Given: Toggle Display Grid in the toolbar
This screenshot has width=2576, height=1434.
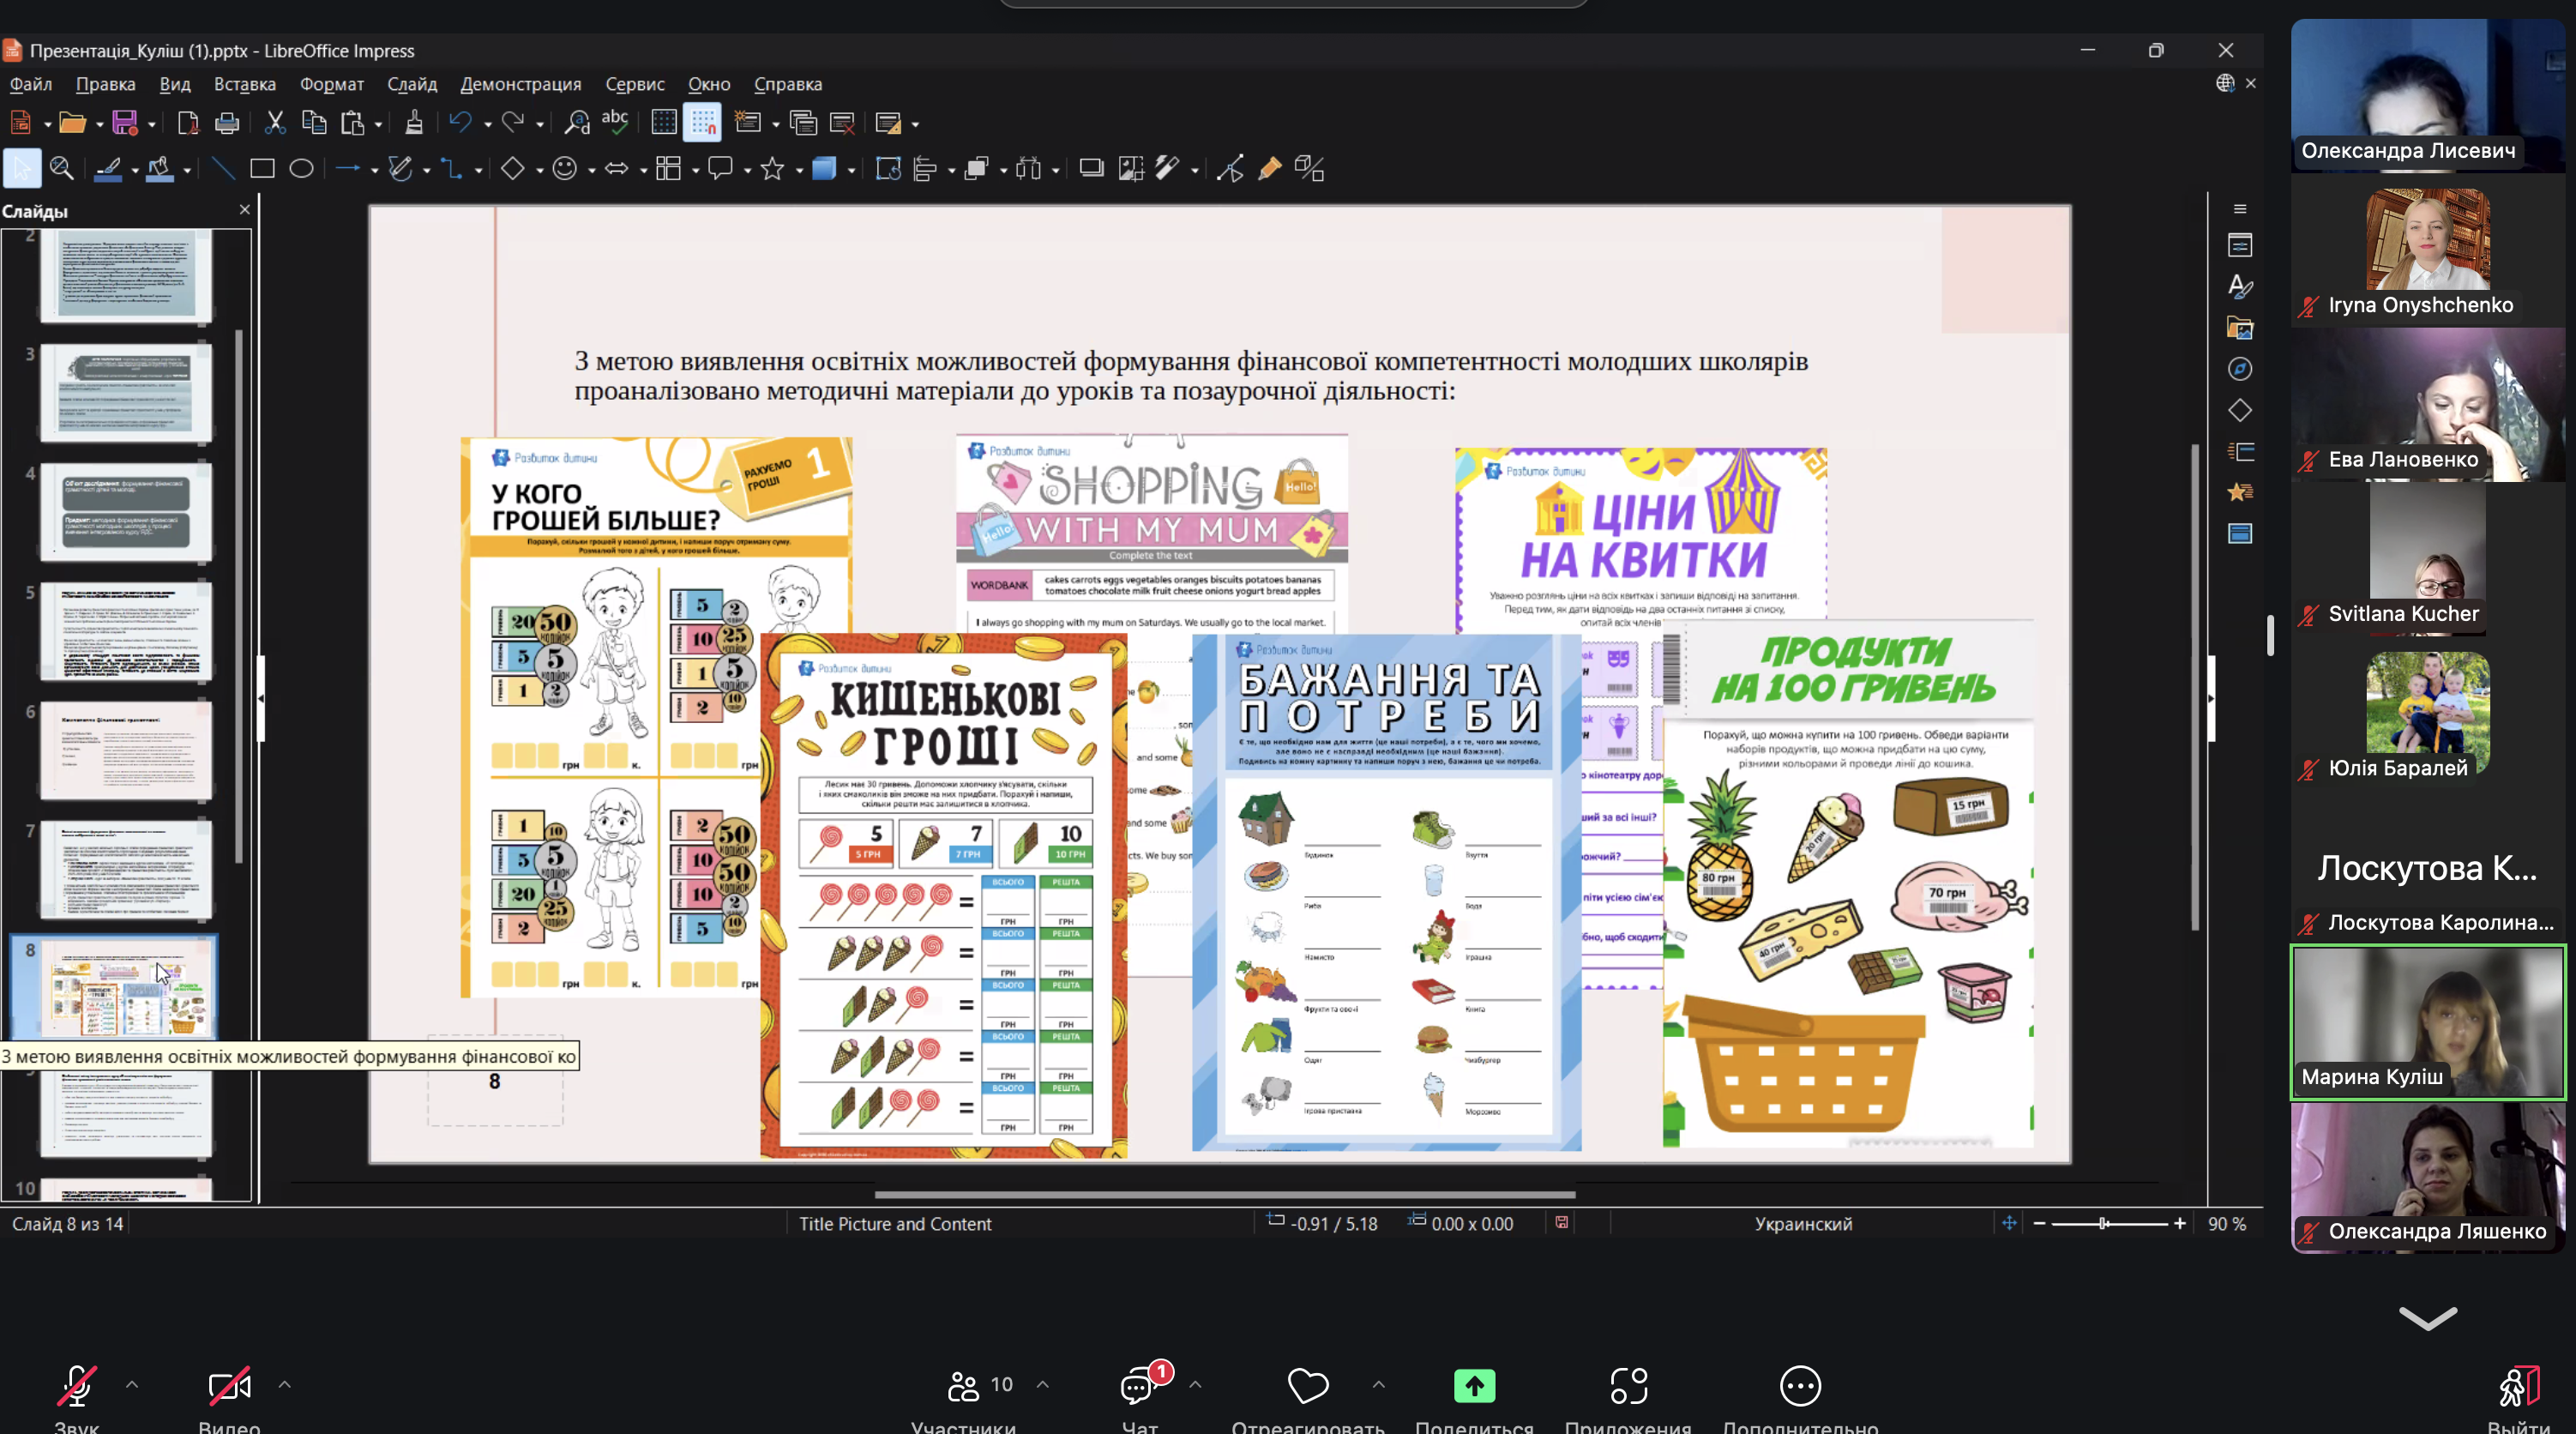Looking at the screenshot, I should click(664, 123).
